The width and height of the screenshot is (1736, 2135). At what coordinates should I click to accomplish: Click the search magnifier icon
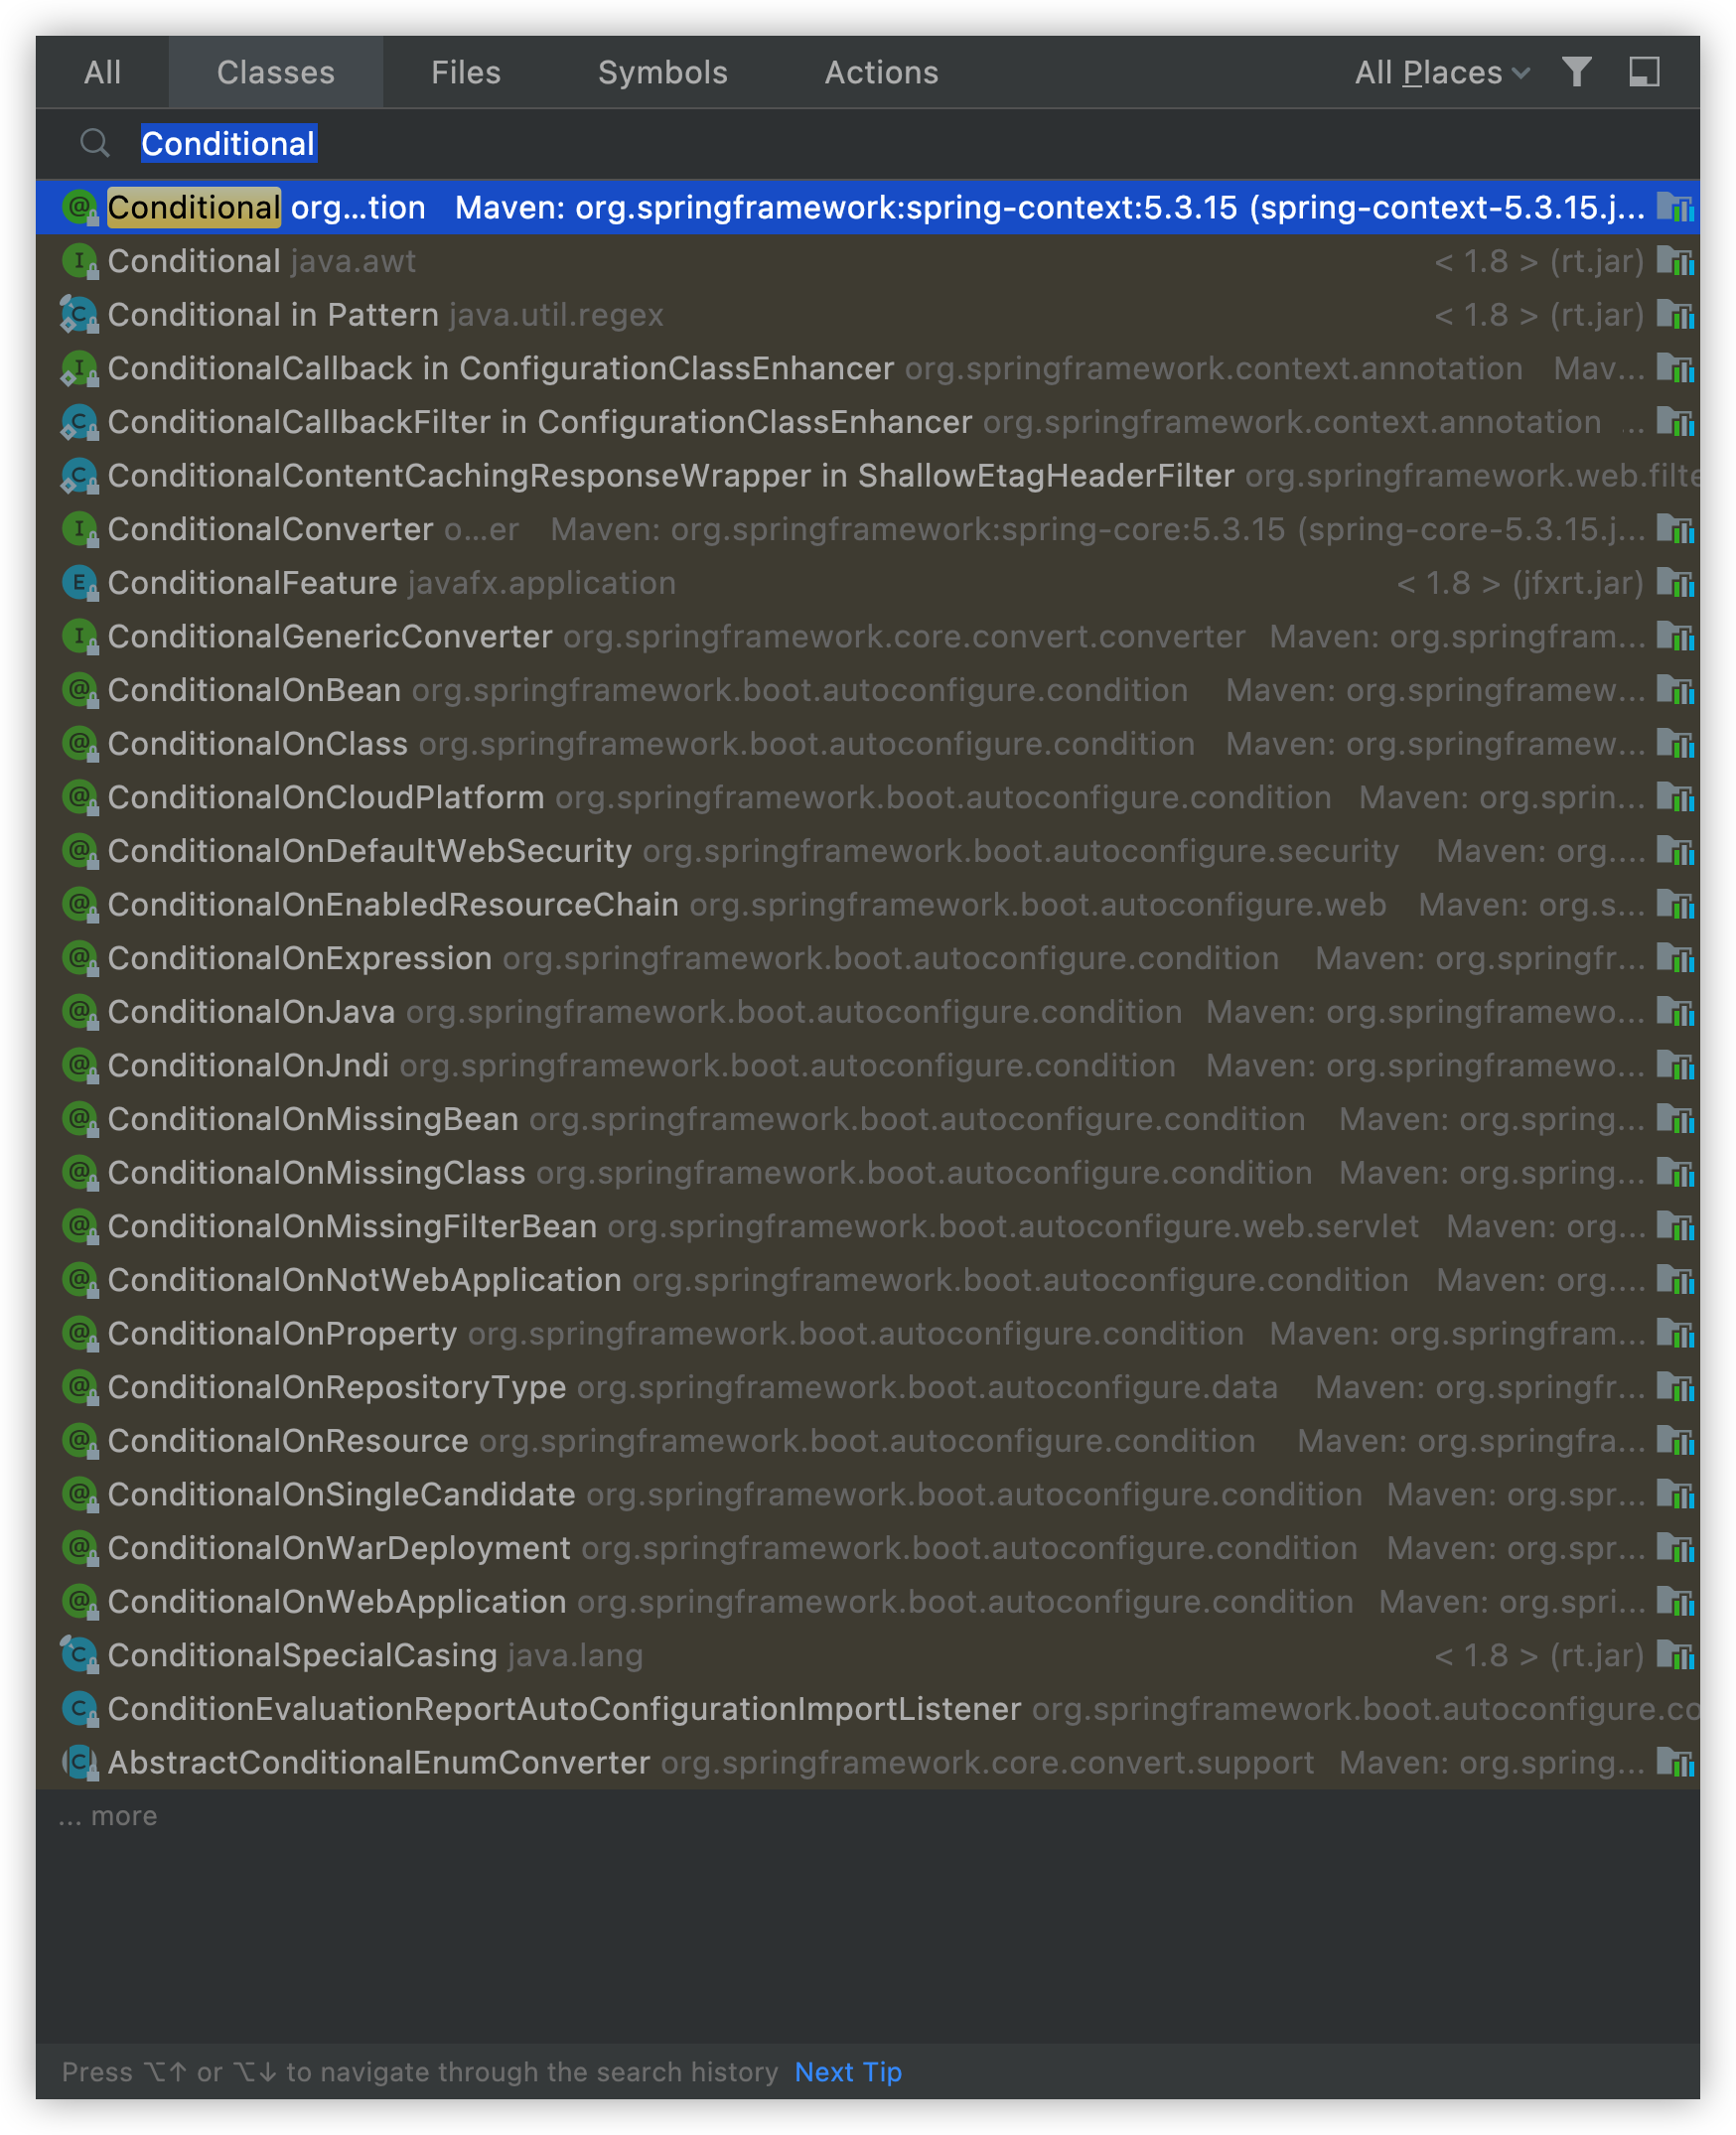click(95, 143)
